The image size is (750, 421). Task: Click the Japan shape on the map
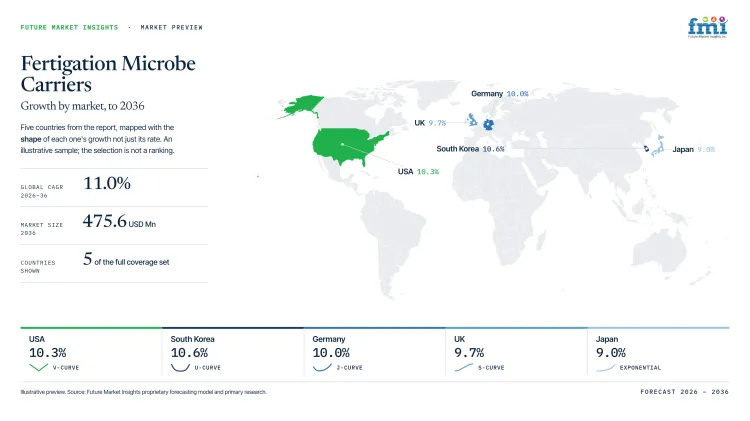658,145
